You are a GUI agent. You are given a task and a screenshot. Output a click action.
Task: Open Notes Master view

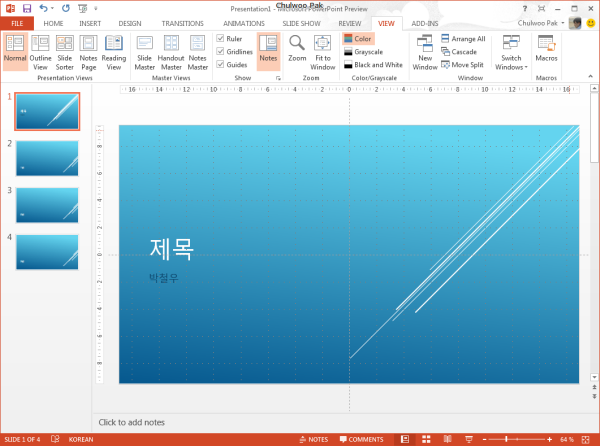(197, 52)
